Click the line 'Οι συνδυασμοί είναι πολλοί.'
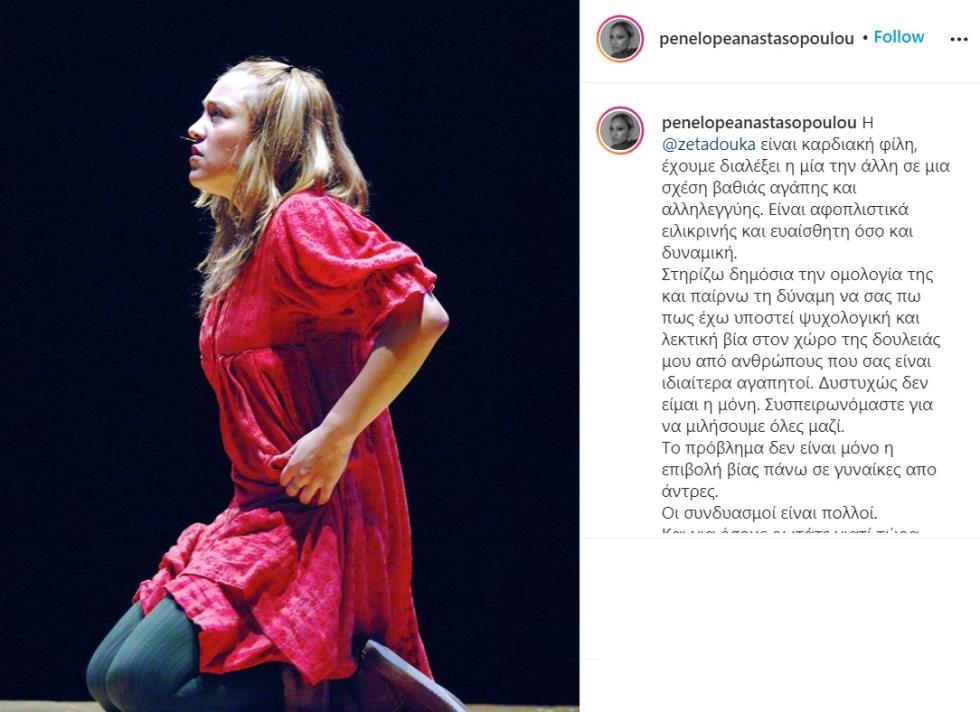Screen dimensions: 980x712 (769, 513)
